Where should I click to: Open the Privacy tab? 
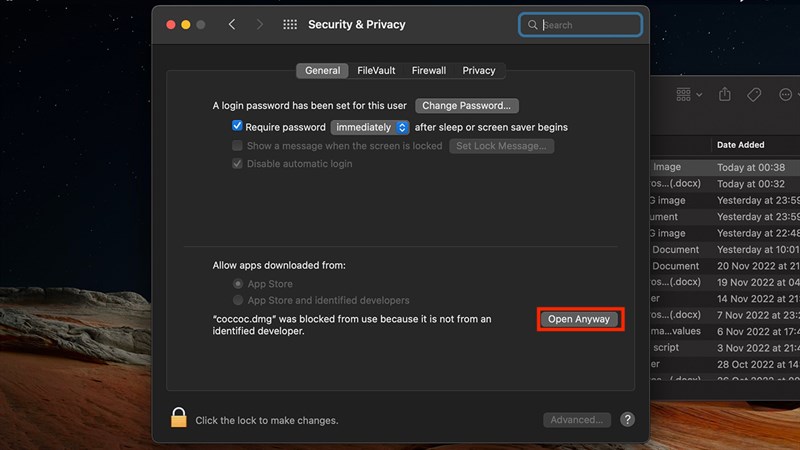point(479,71)
